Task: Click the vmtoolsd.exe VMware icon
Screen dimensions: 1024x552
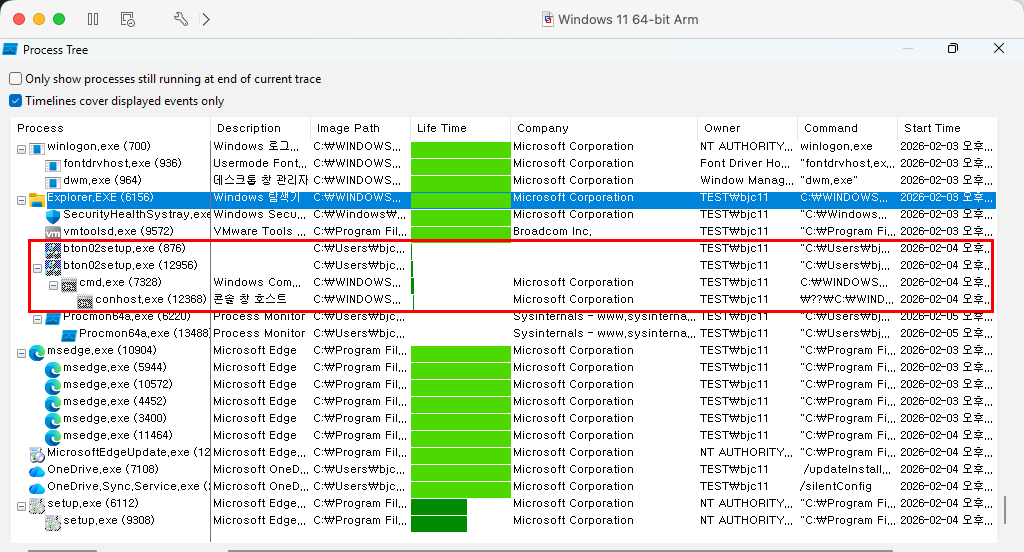Action: click(x=53, y=232)
